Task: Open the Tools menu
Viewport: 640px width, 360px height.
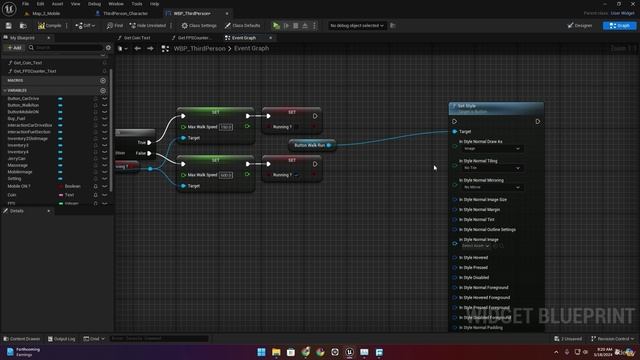Action: coord(137,4)
